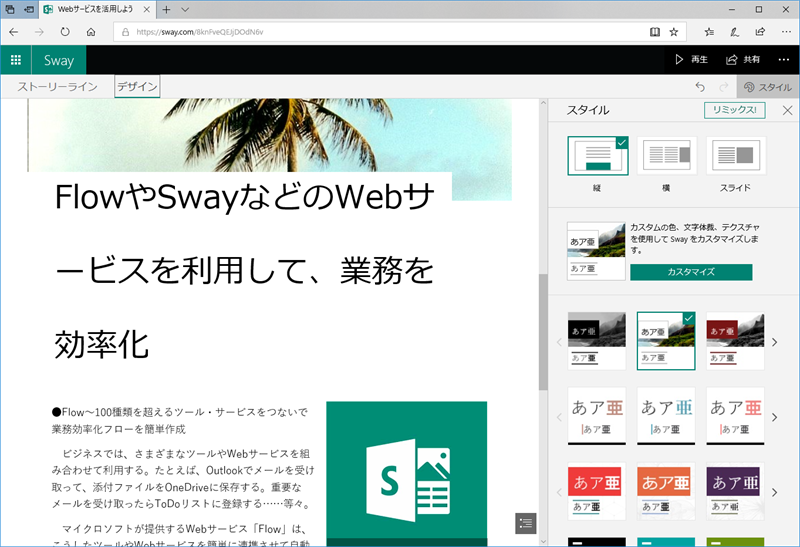Select the dark red landscape style swatch

click(735, 341)
